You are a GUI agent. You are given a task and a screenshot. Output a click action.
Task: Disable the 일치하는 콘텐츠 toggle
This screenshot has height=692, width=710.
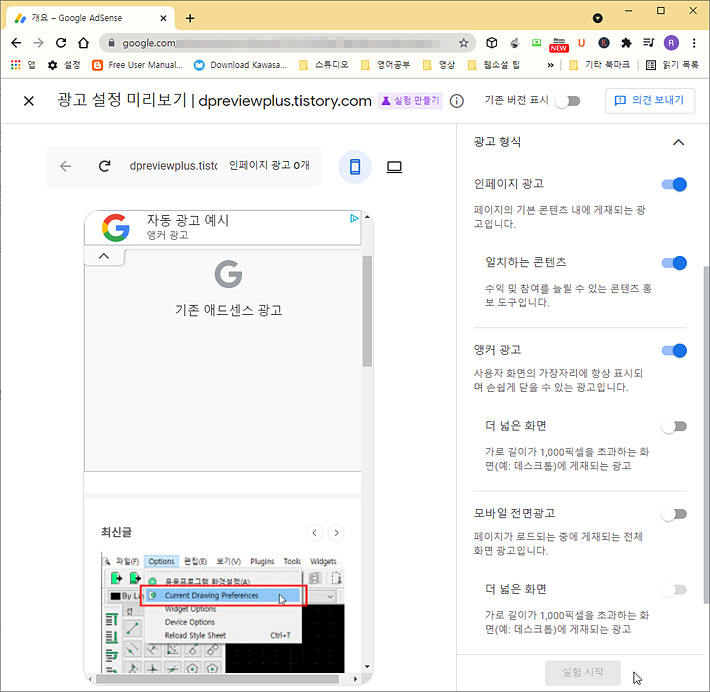click(674, 263)
